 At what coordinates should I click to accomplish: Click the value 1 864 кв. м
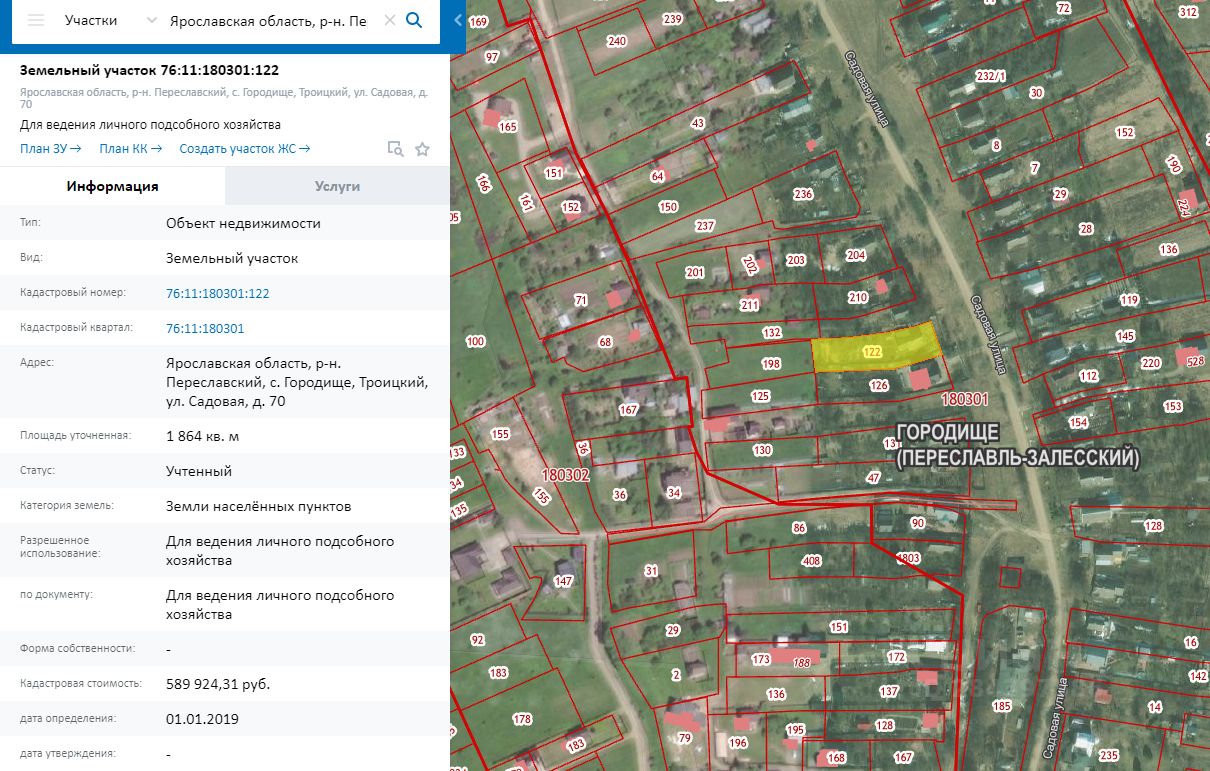pos(203,436)
